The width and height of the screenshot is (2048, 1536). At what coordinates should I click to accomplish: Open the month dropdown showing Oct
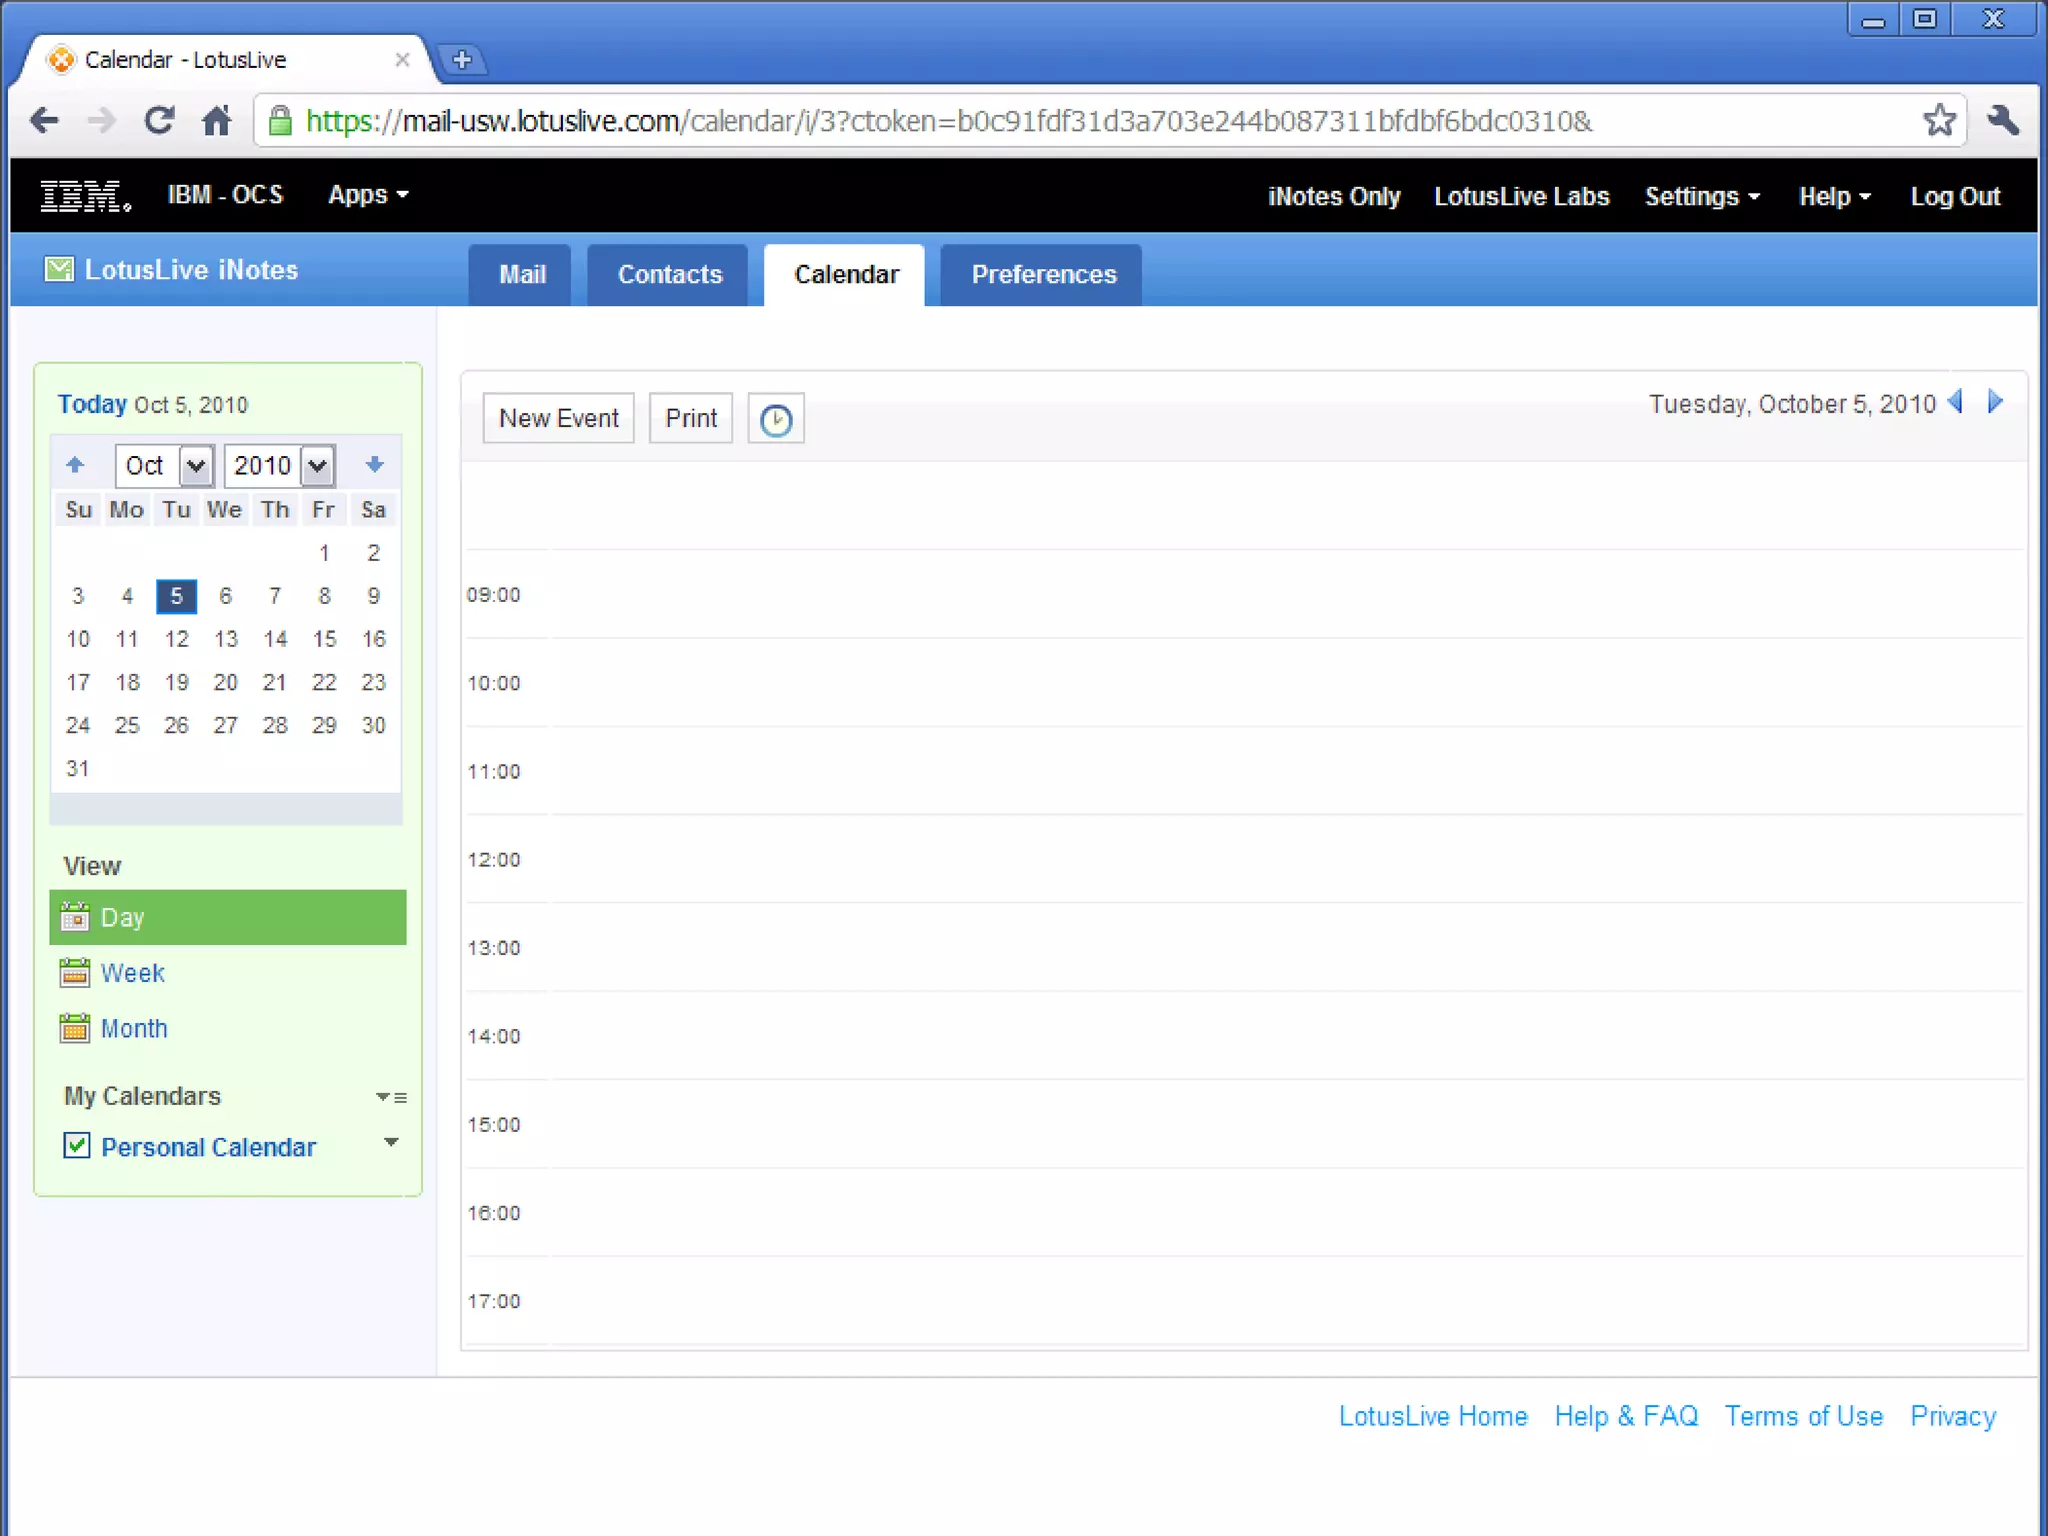196,466
